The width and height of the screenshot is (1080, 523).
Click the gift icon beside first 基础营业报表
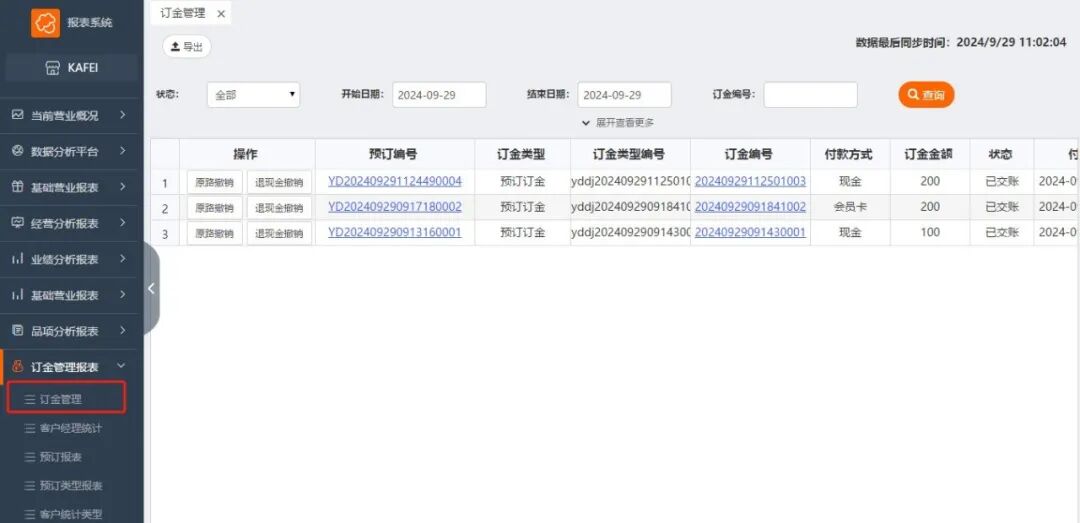coord(18,187)
